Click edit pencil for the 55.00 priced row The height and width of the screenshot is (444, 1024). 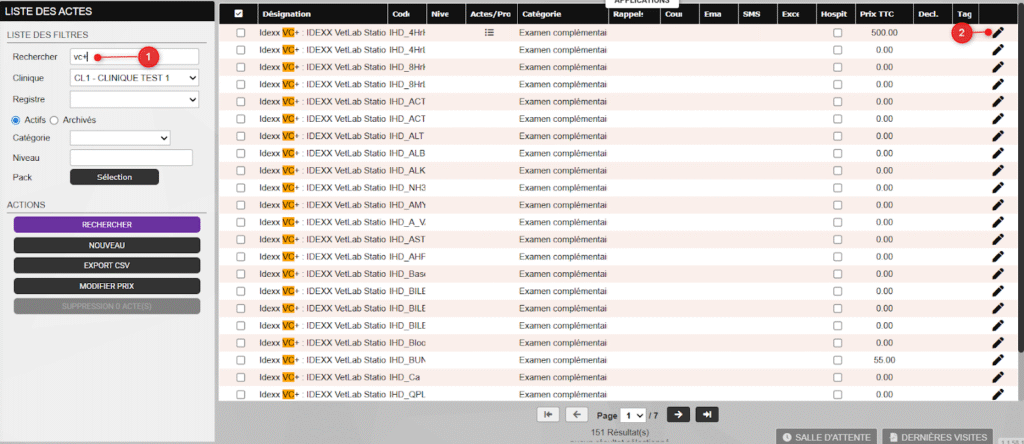(x=997, y=359)
